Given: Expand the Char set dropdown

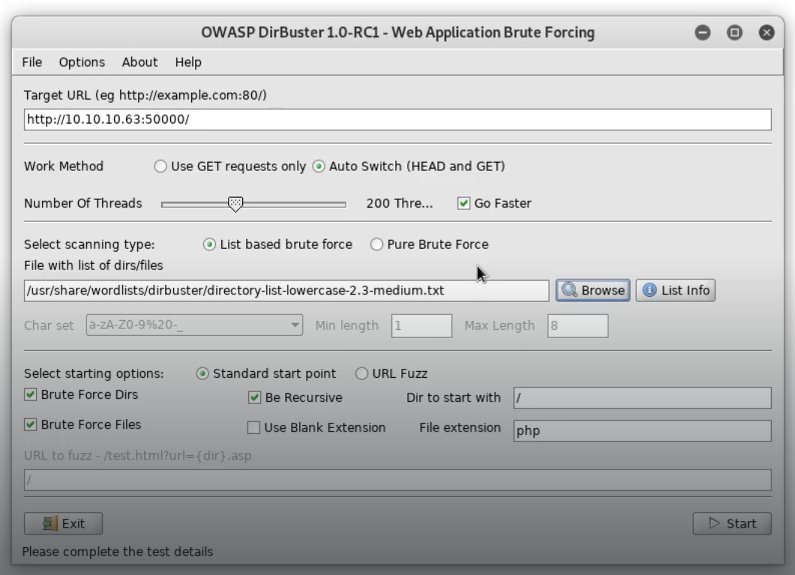Looking at the screenshot, I should 294,325.
